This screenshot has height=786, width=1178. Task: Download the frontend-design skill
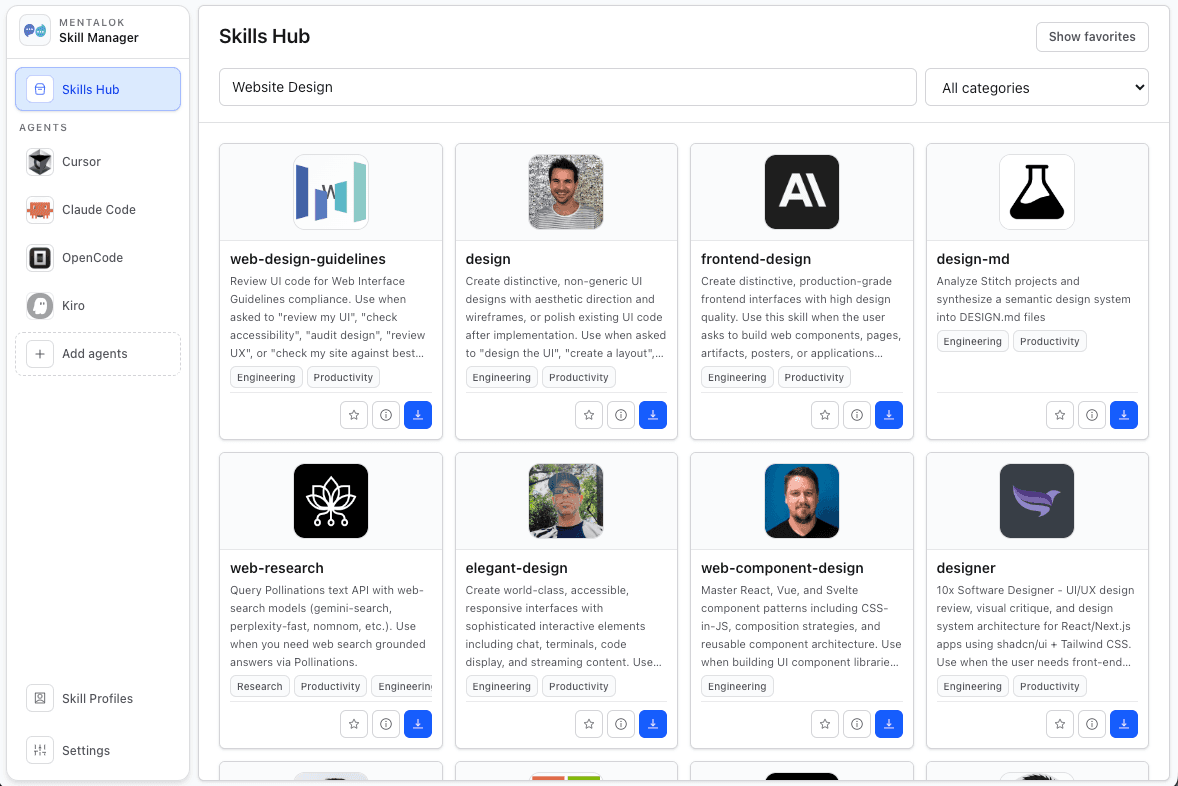(x=889, y=415)
